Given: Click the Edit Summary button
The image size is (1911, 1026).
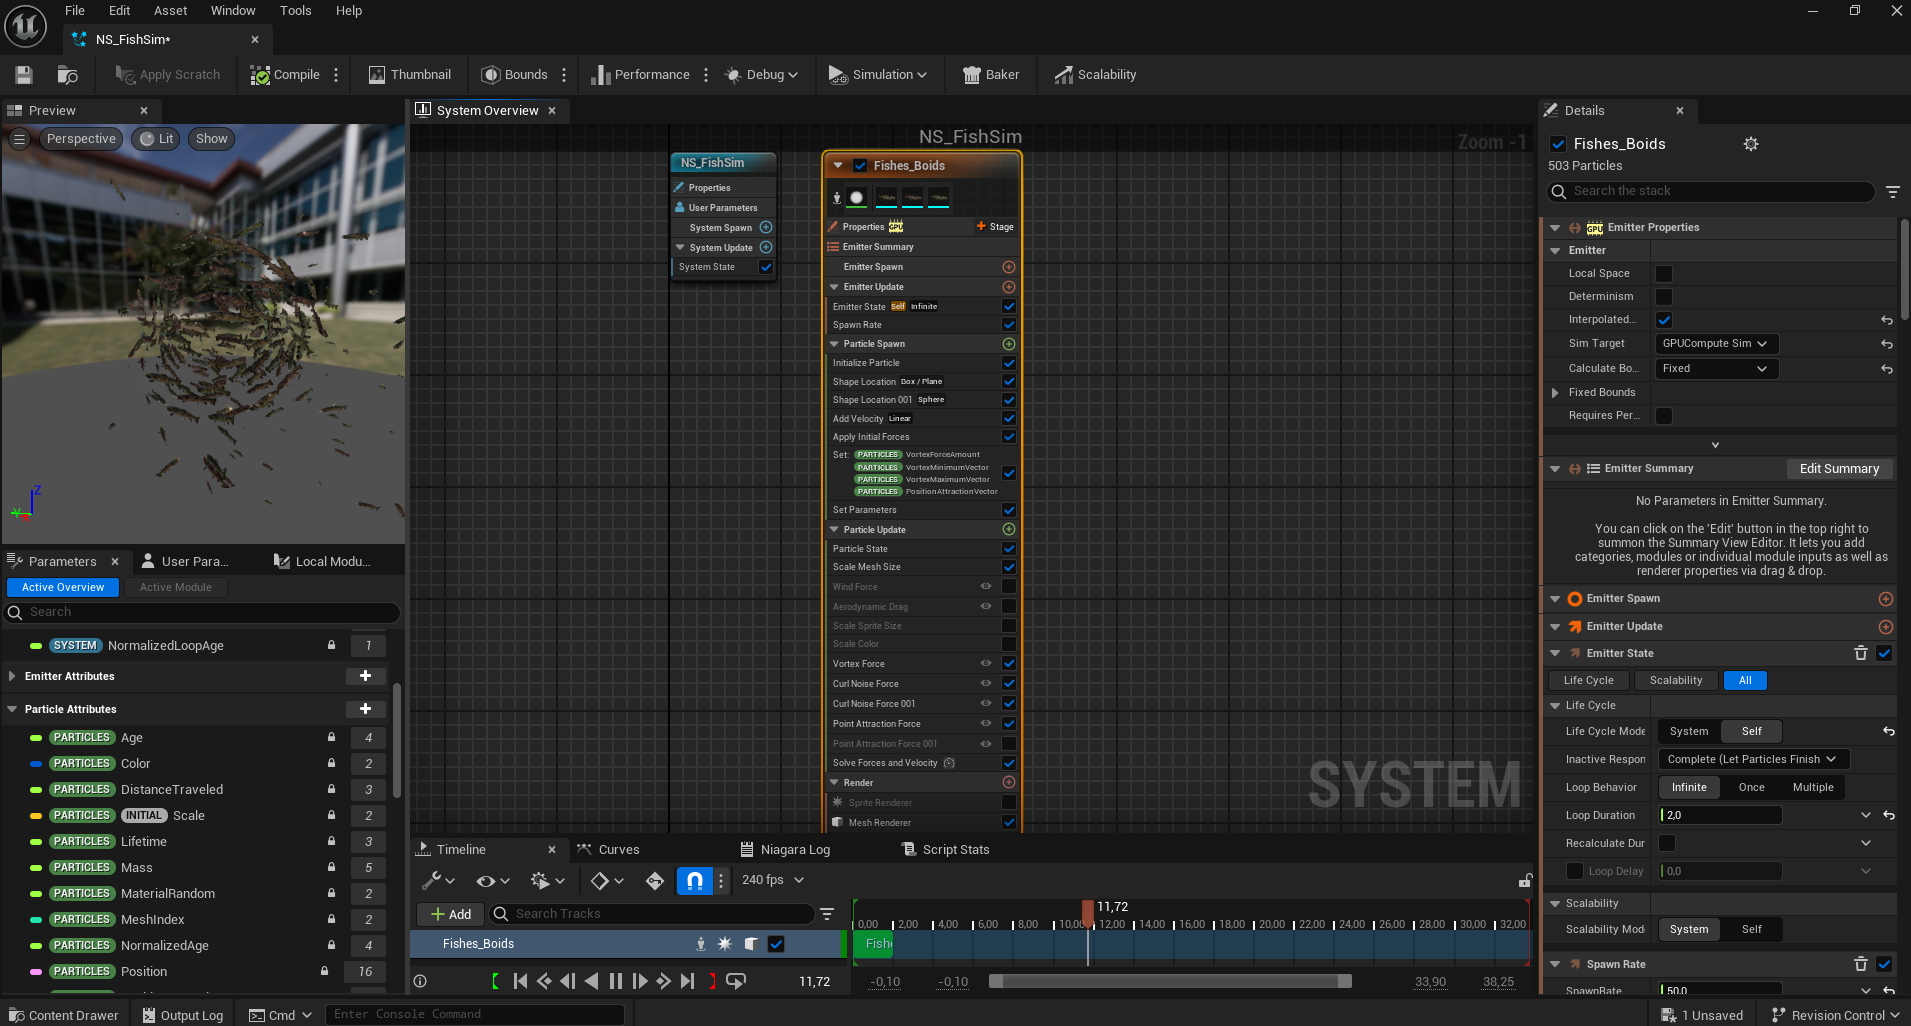Looking at the screenshot, I should pyautogui.click(x=1839, y=469).
